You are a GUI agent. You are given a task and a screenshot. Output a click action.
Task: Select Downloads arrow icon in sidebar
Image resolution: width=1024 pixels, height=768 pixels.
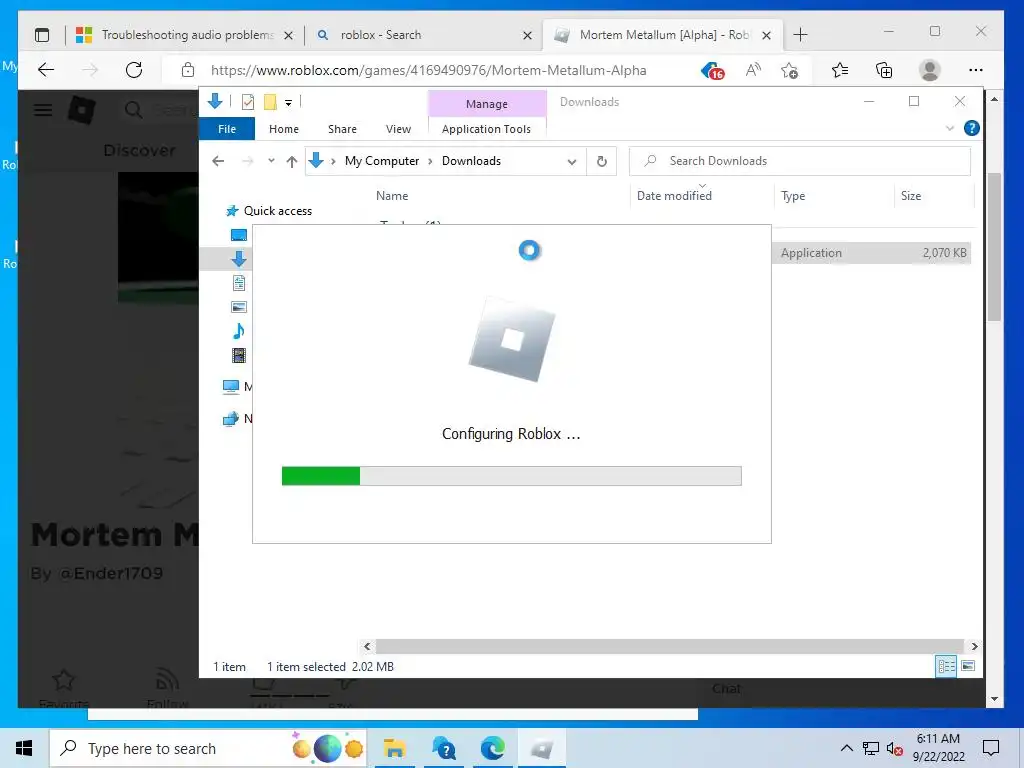tap(239, 259)
